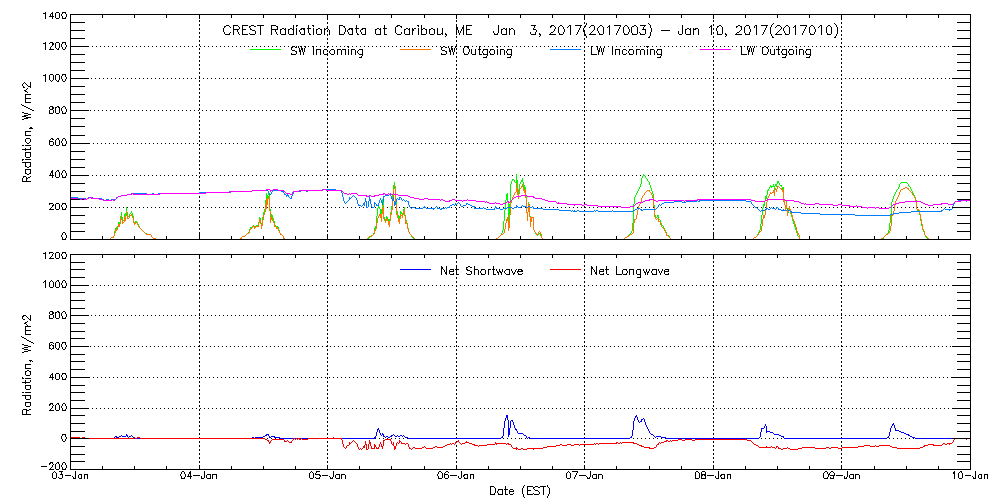Click the "08-Jan" x-axis label
The width and height of the screenshot is (1000, 500).
(x=713, y=476)
